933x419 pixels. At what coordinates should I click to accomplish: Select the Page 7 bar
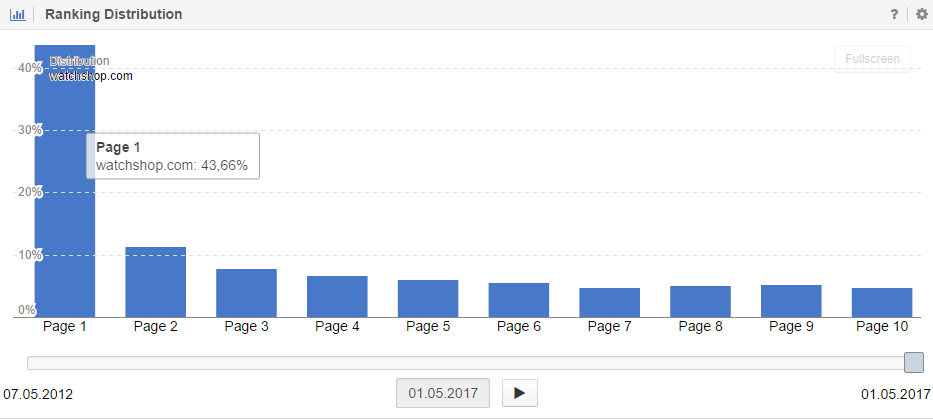tap(610, 302)
